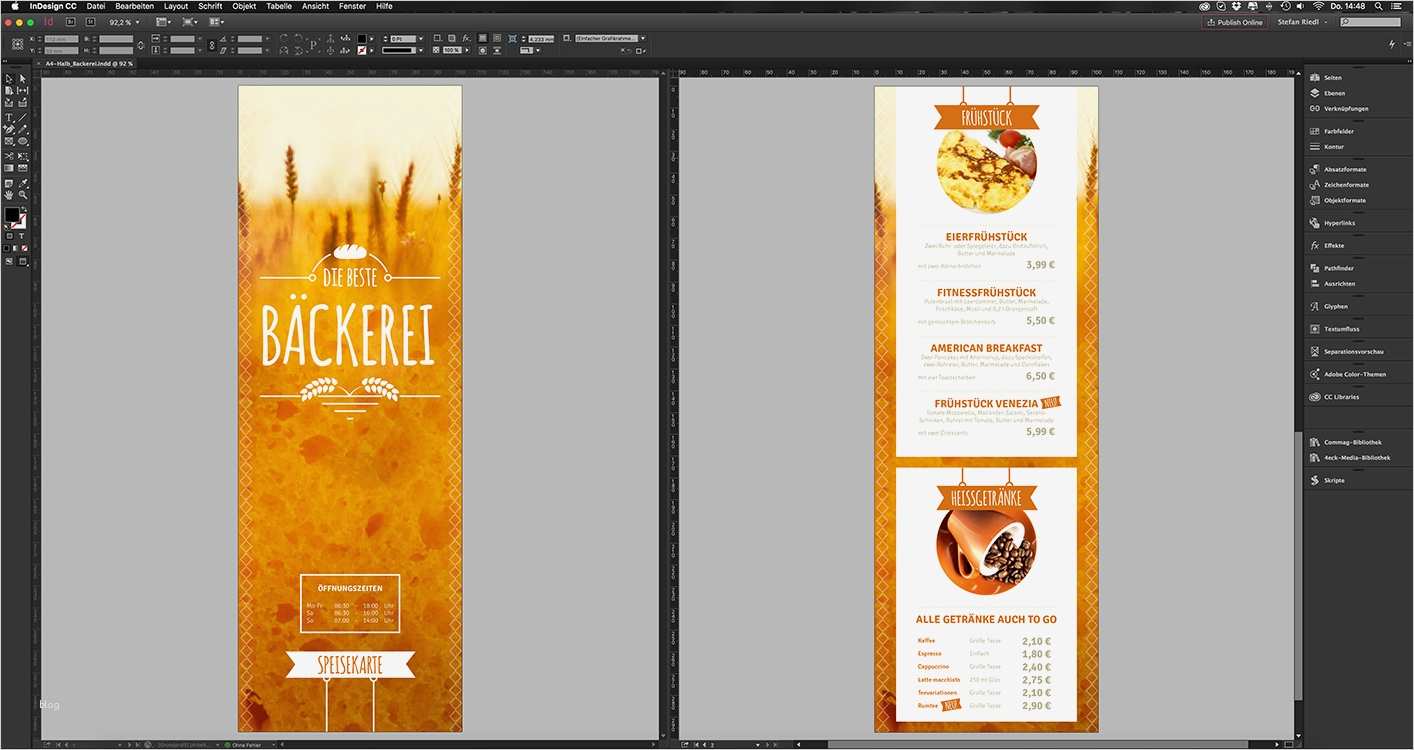Select the A4-Halb_Backerei.indd document tab
The height and width of the screenshot is (750, 1414).
(x=85, y=63)
